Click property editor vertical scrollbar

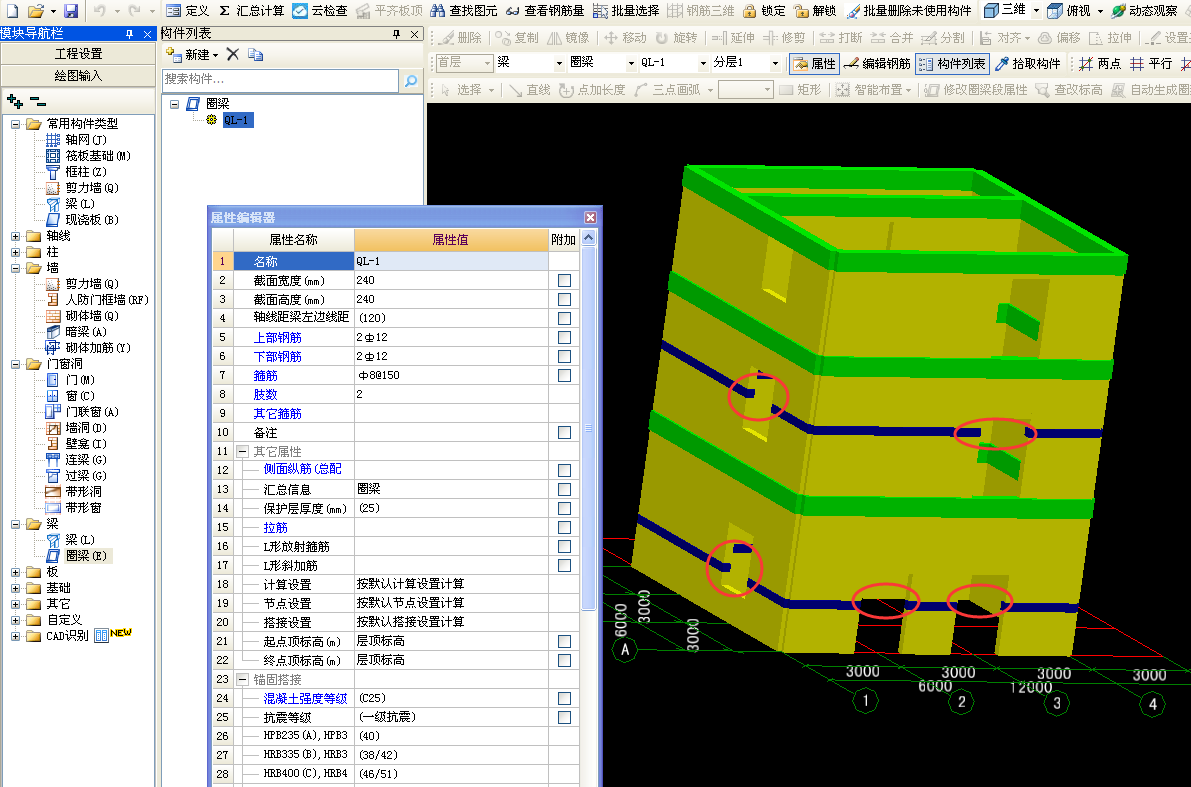[588, 428]
